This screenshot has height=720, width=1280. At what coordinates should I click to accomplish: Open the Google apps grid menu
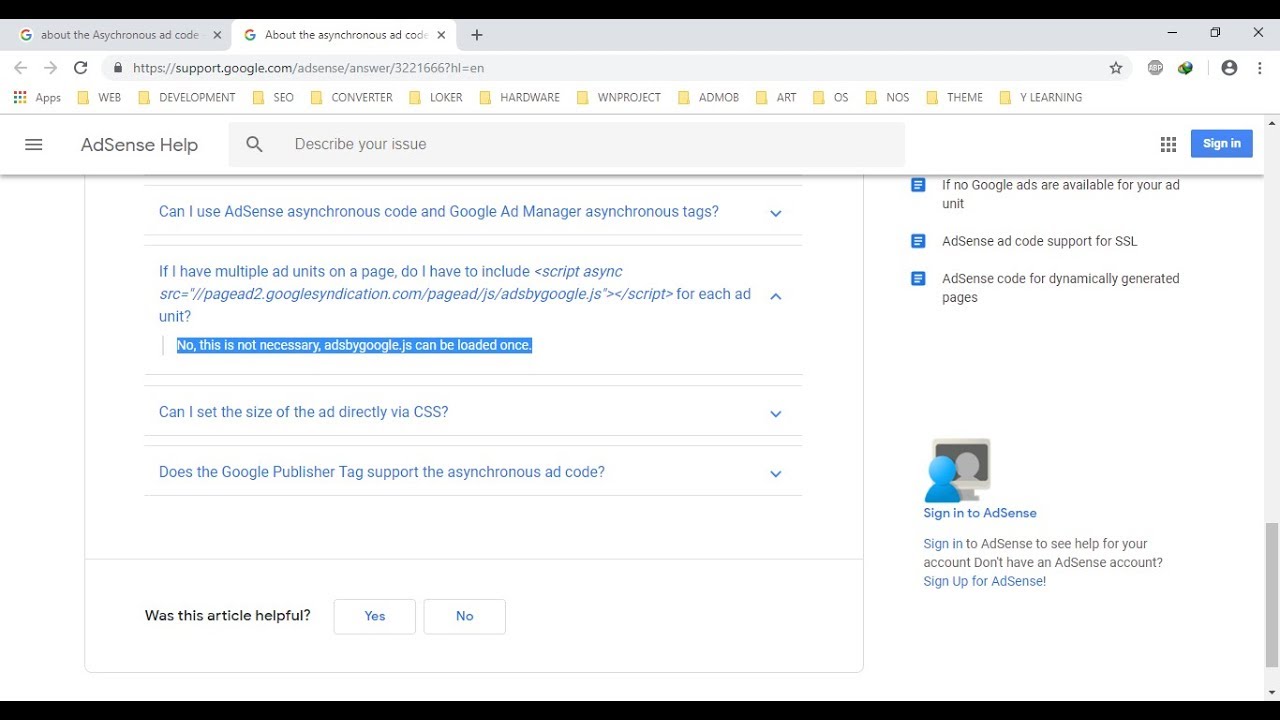1167,143
